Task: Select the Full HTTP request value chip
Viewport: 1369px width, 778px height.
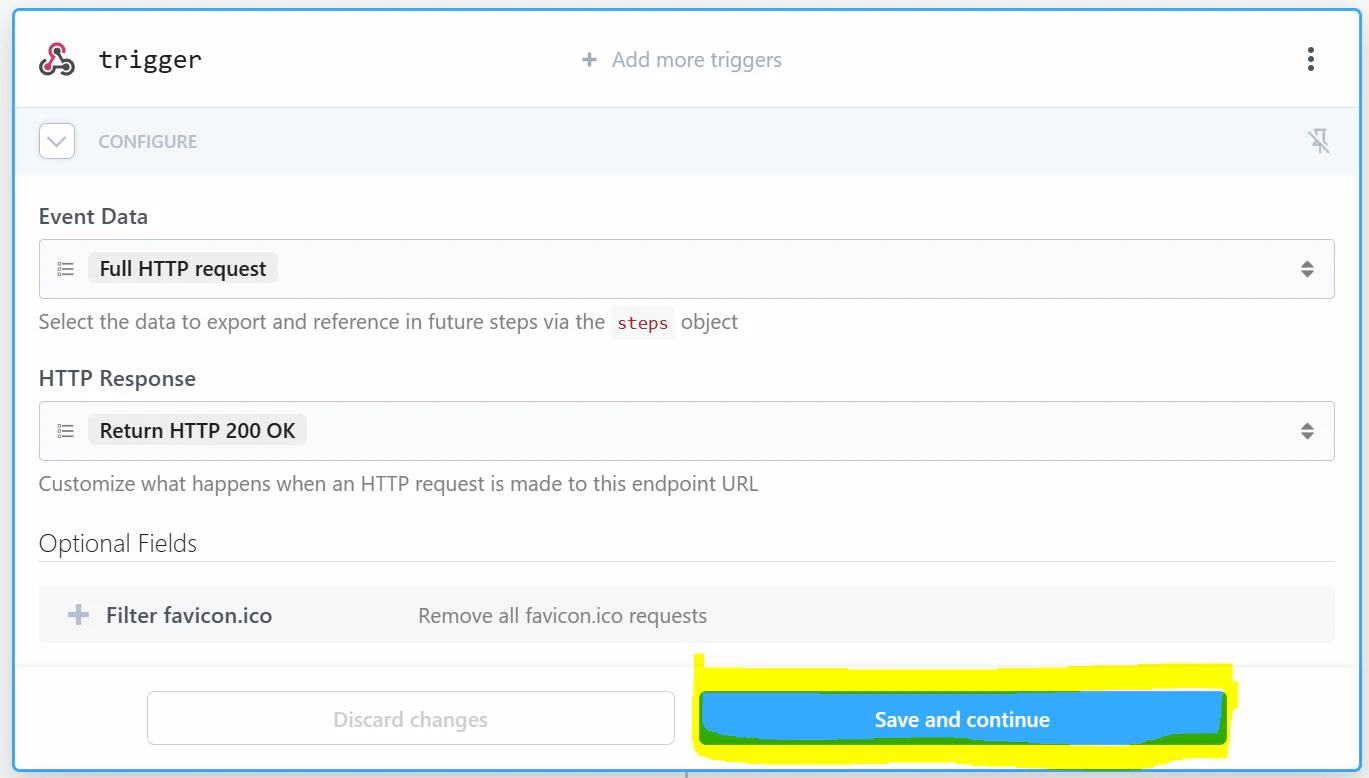Action: pos(183,269)
